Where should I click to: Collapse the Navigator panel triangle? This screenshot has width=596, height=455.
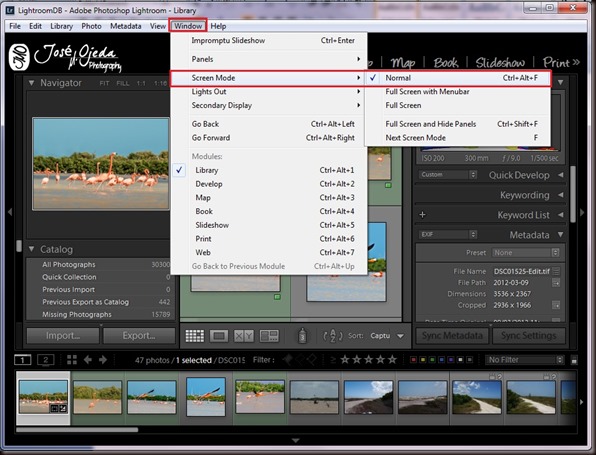point(32,82)
